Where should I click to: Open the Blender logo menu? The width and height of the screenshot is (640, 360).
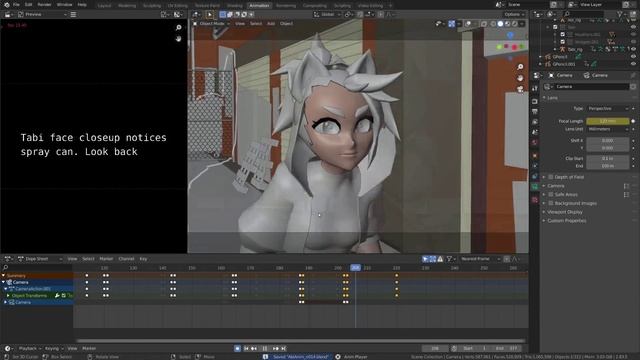(x=7, y=5)
